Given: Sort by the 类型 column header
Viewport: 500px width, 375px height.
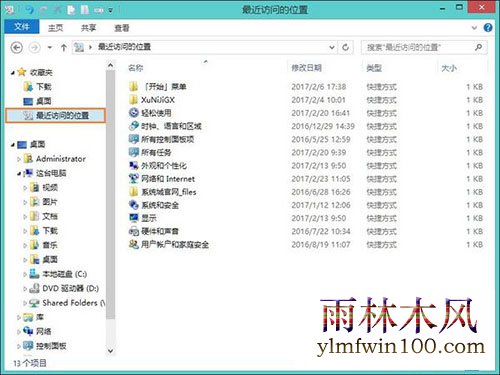Looking at the screenshot, I should (x=374, y=68).
